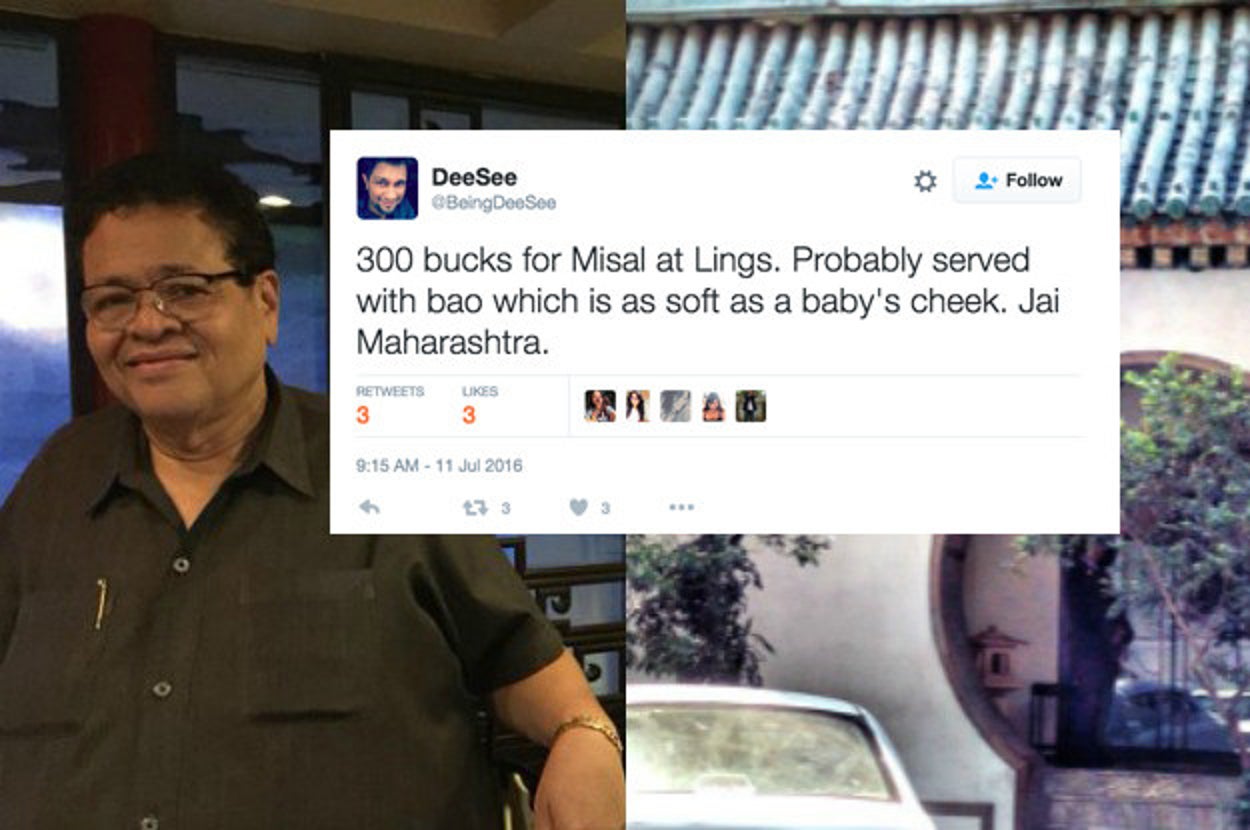This screenshot has width=1250, height=830.
Task: Click the retweet arrows icon
Action: pyautogui.click(x=475, y=507)
